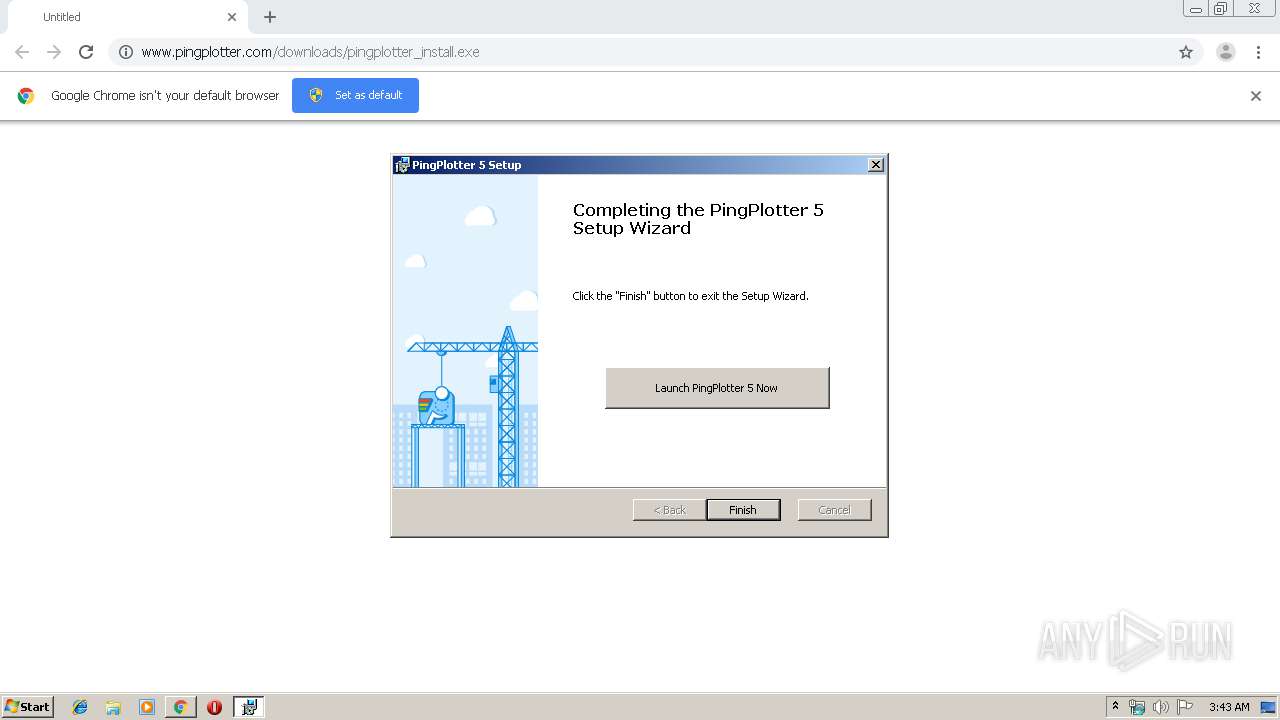
Task: Restore down the Chrome window
Action: 1221,9
